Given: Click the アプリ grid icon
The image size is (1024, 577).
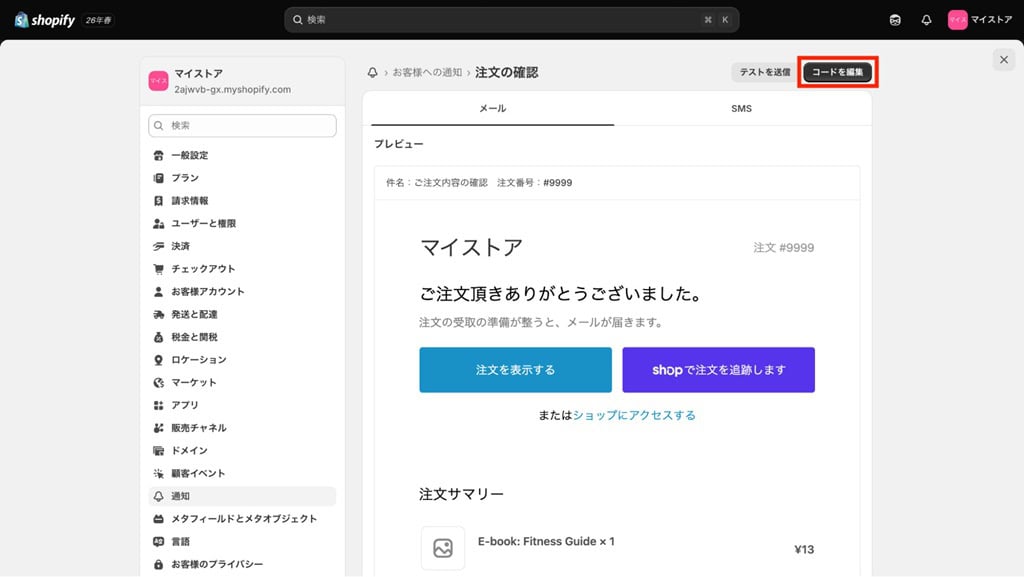Looking at the screenshot, I should click(158, 405).
